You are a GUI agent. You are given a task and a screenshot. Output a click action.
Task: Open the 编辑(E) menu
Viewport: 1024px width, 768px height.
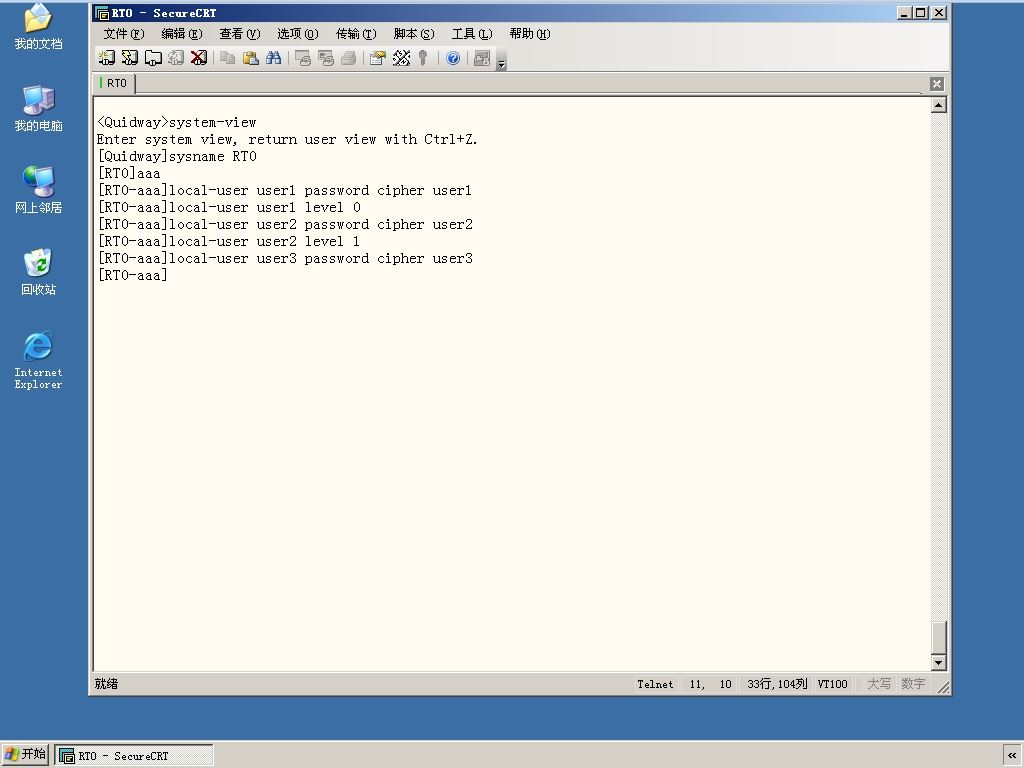click(x=182, y=34)
